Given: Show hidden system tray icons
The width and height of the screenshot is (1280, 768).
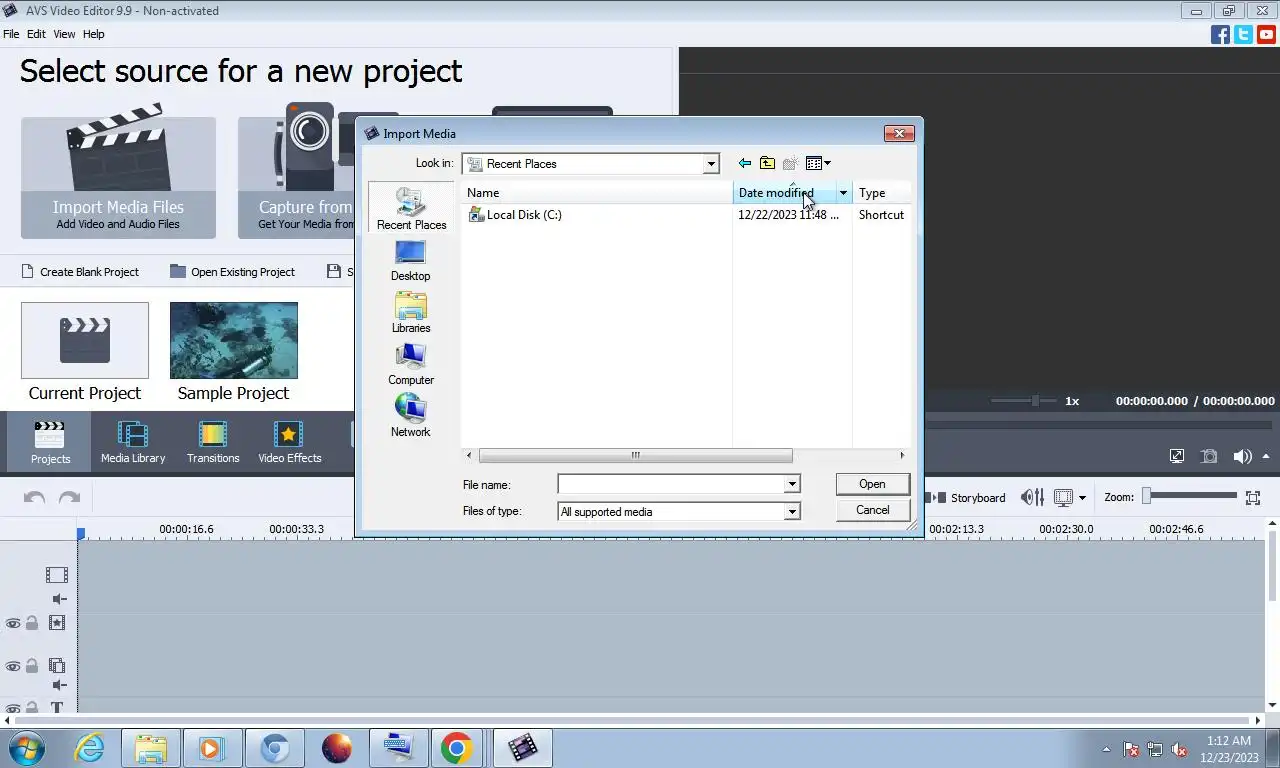Looking at the screenshot, I should pos(1106,749).
